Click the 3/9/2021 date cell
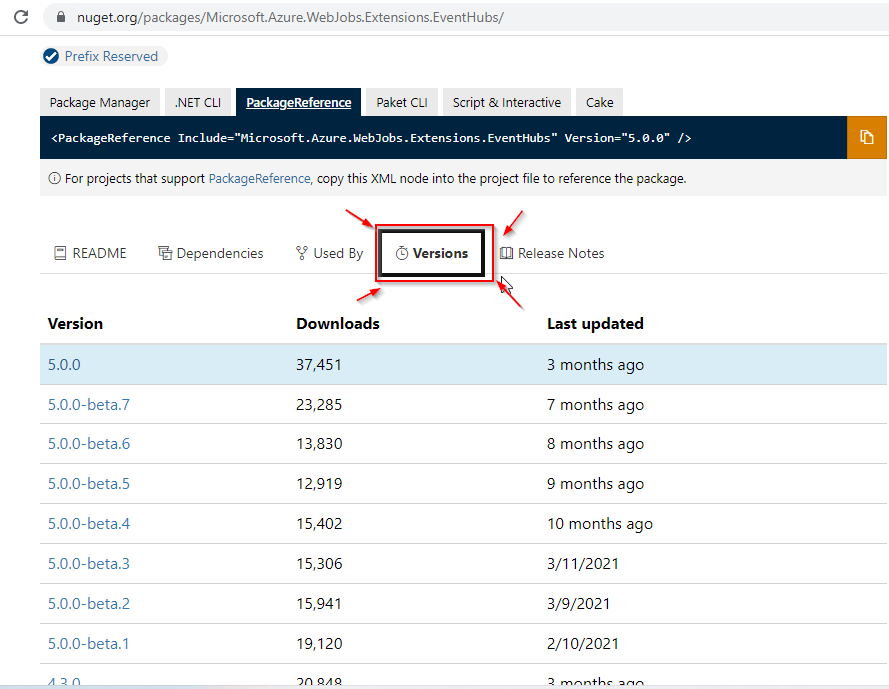The image size is (889, 689). 578,603
